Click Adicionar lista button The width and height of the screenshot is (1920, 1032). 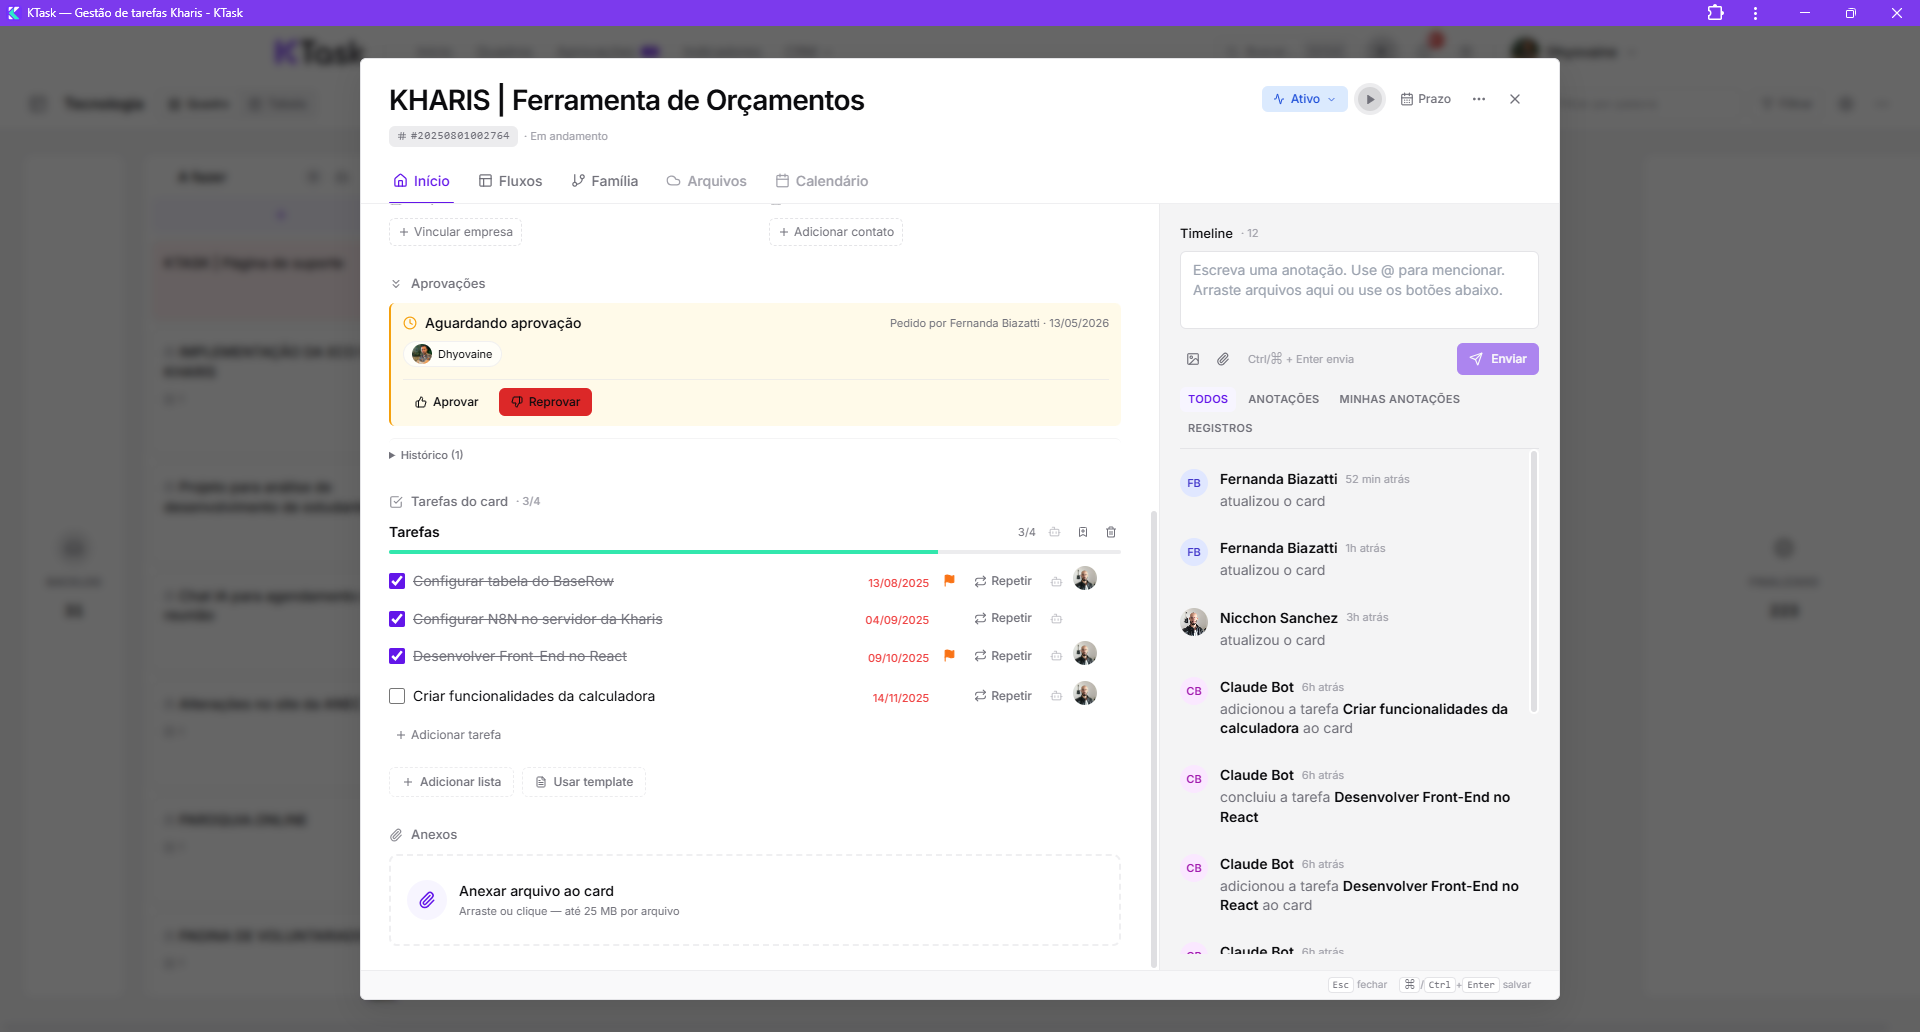(x=451, y=782)
